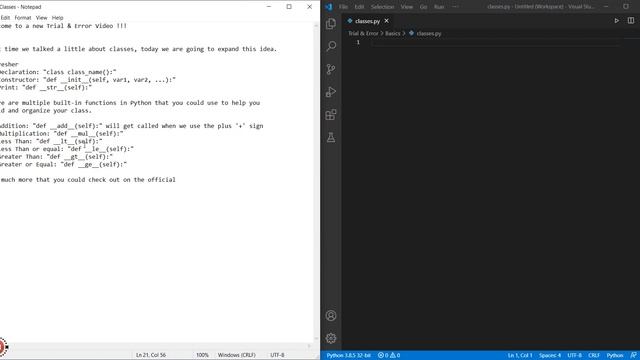This screenshot has width=640, height=360.
Task: Click 100% zoom in Notepad status bar
Action: tap(202, 355)
